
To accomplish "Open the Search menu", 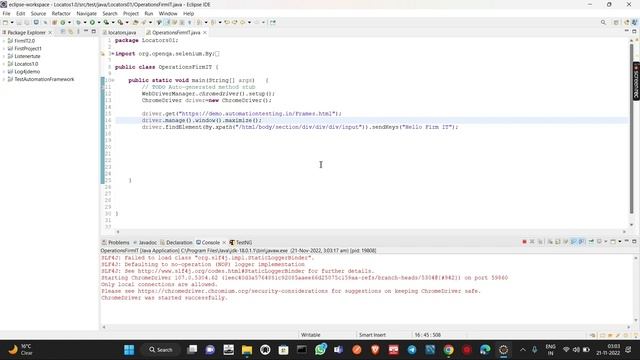I will click(110, 13).
